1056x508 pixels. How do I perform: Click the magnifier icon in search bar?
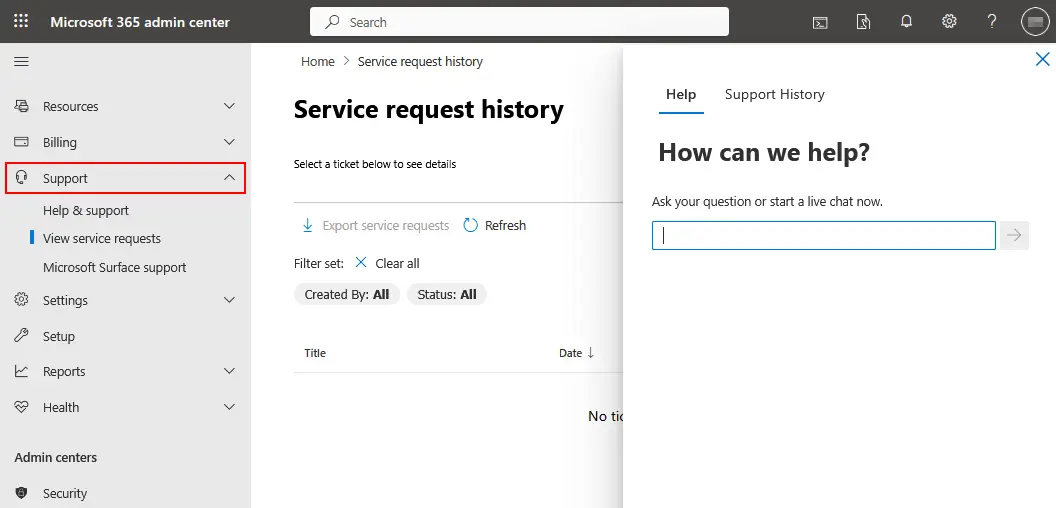click(332, 22)
